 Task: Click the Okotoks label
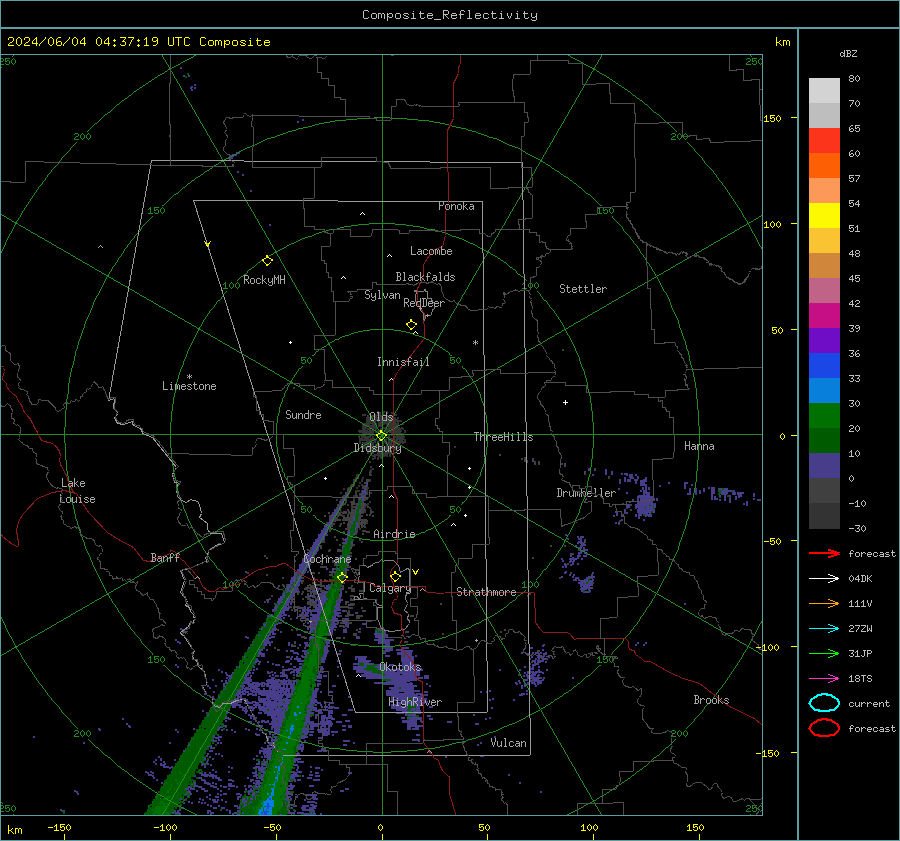(400, 667)
